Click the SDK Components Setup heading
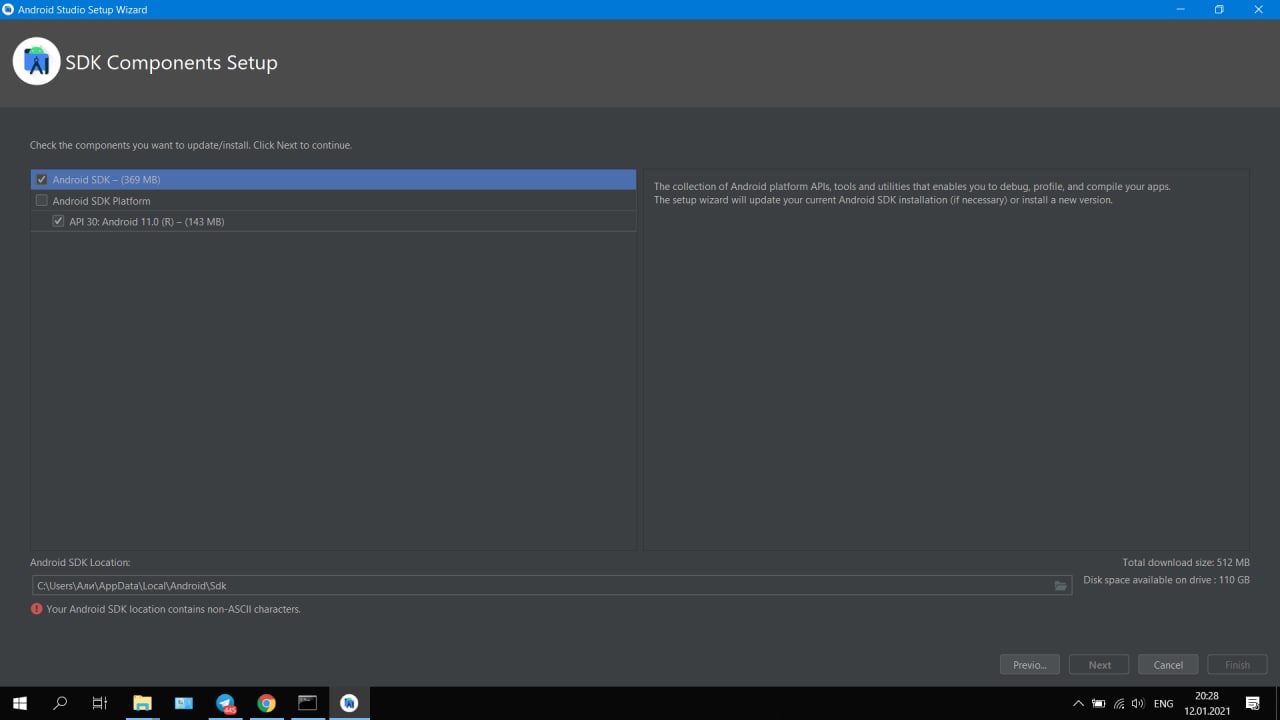Image resolution: width=1280 pixels, height=720 pixels. click(x=171, y=62)
